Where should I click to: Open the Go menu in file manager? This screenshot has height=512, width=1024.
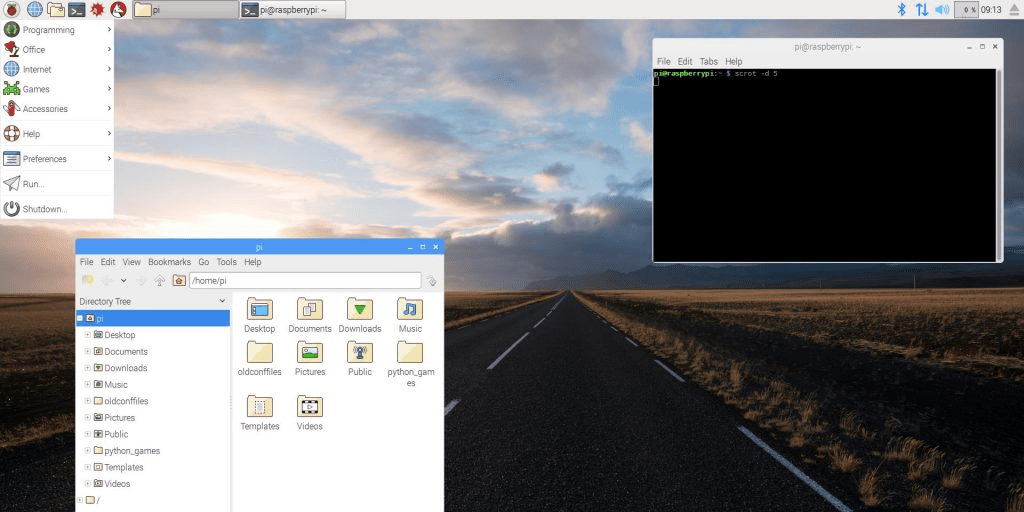[x=204, y=262]
